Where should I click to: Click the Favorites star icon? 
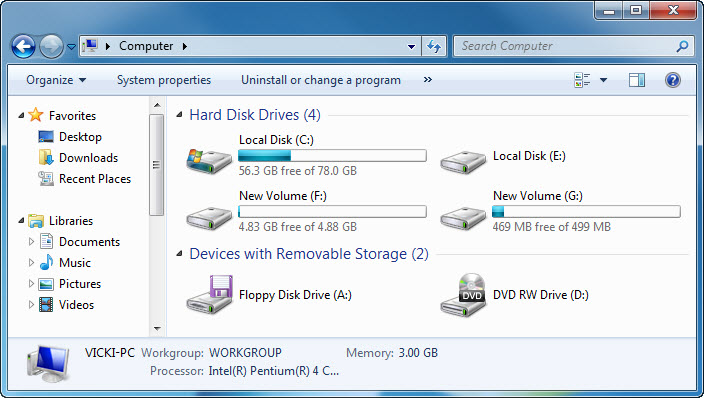coord(35,115)
